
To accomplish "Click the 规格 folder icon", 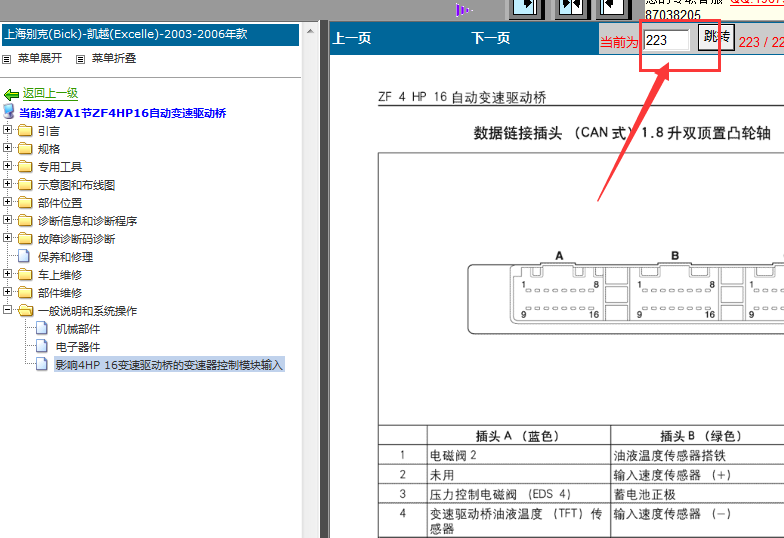I will (25, 149).
